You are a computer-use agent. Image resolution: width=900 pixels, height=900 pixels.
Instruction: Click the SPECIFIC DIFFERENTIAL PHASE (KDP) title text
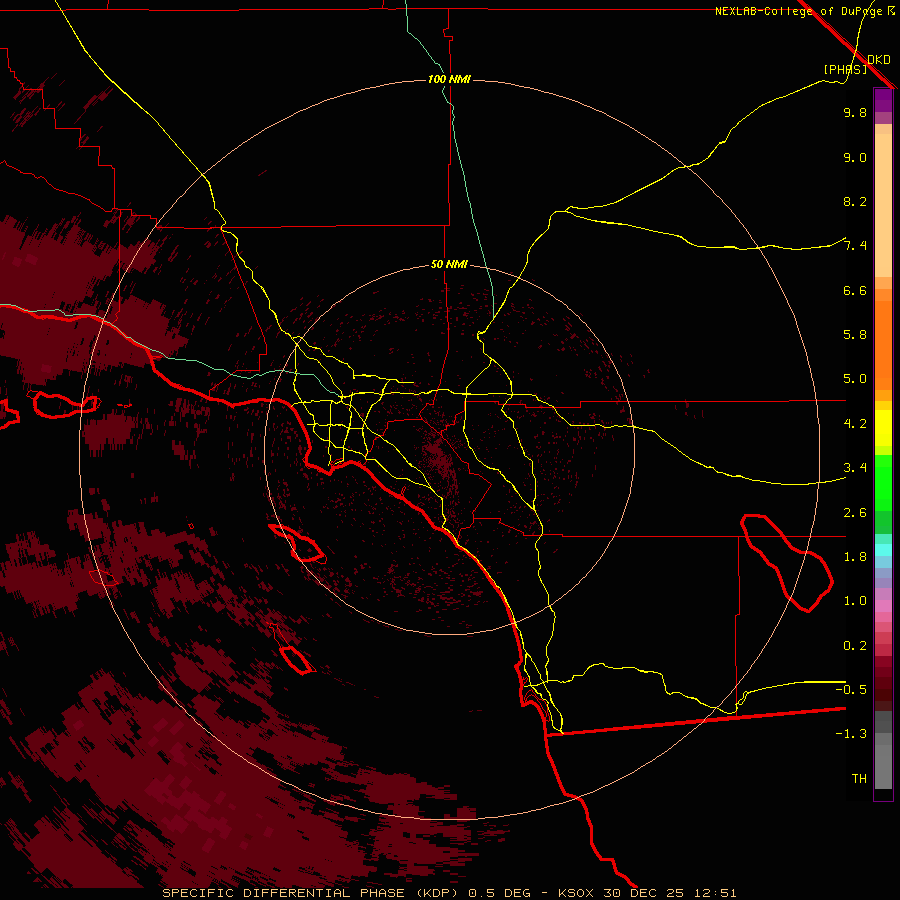[x=312, y=893]
